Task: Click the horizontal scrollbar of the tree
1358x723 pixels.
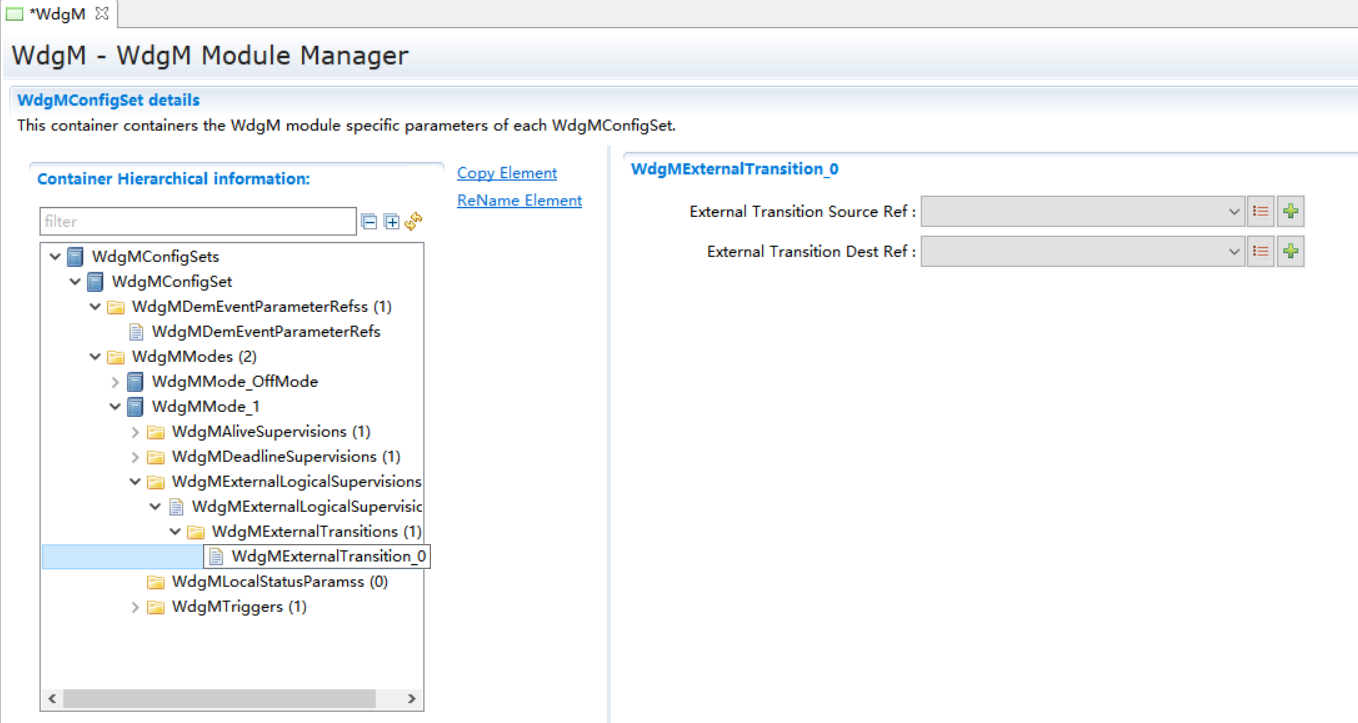Action: pyautogui.click(x=219, y=698)
